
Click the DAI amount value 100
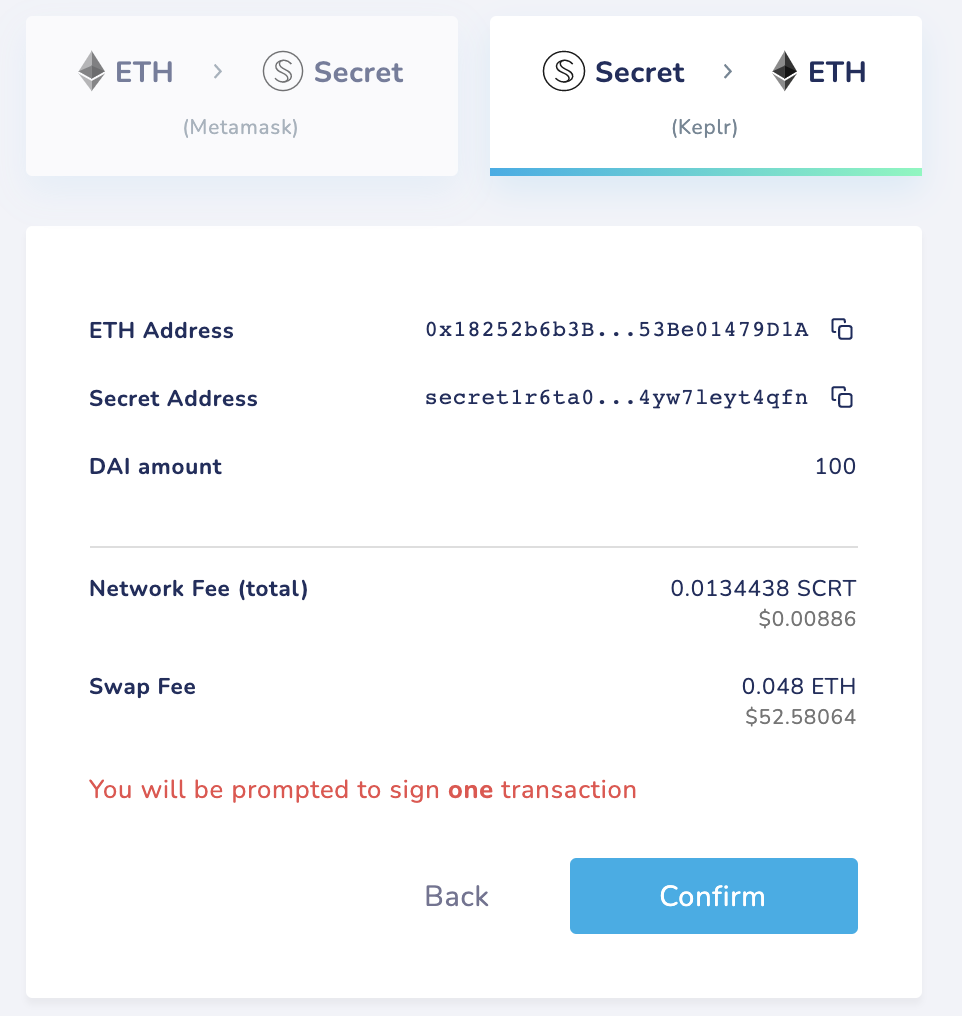coord(835,465)
